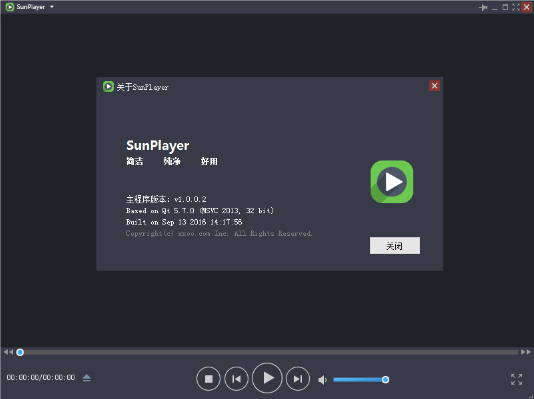Fast forward using the double-right arrow
Screen dimensions: 534x399
tap(525, 352)
